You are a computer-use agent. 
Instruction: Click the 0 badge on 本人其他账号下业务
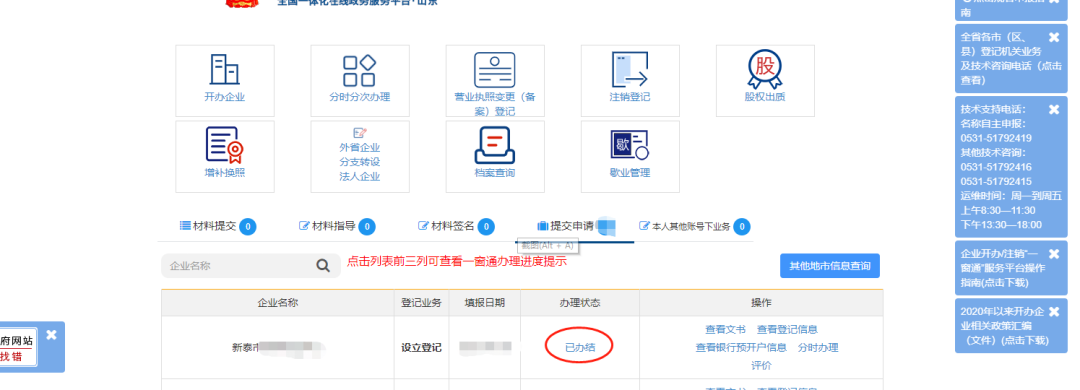741,226
